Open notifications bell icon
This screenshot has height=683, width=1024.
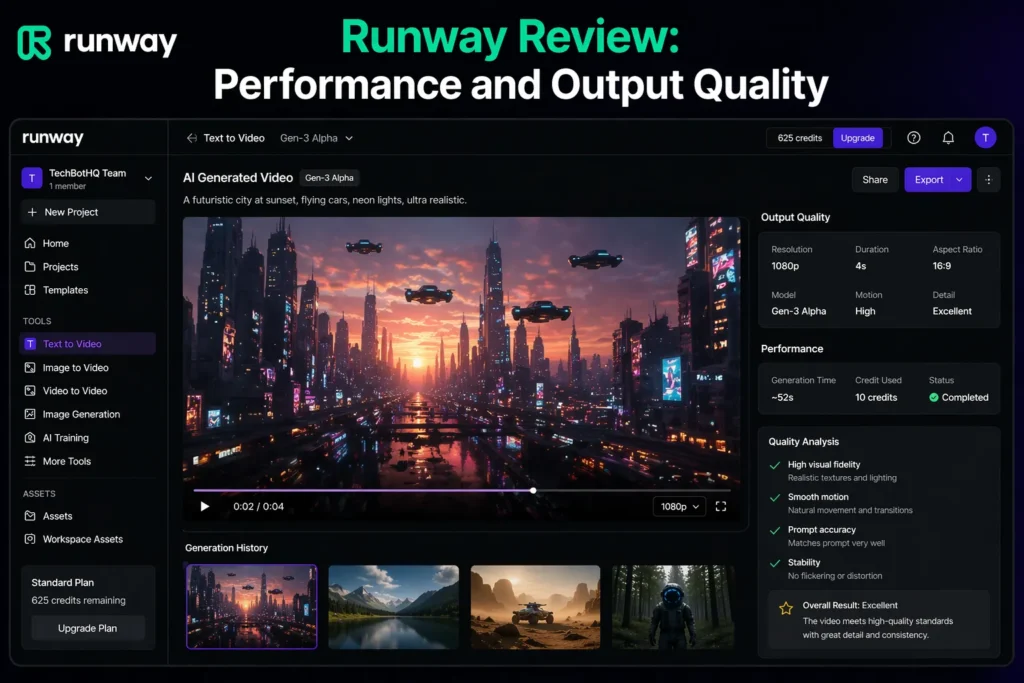[x=948, y=138]
